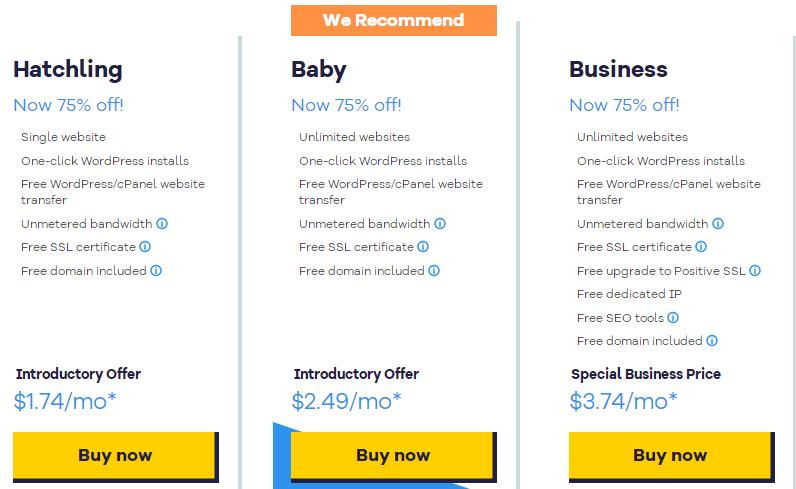The width and height of the screenshot is (796, 489).
Task: Select the Business plan heading
Action: click(618, 70)
